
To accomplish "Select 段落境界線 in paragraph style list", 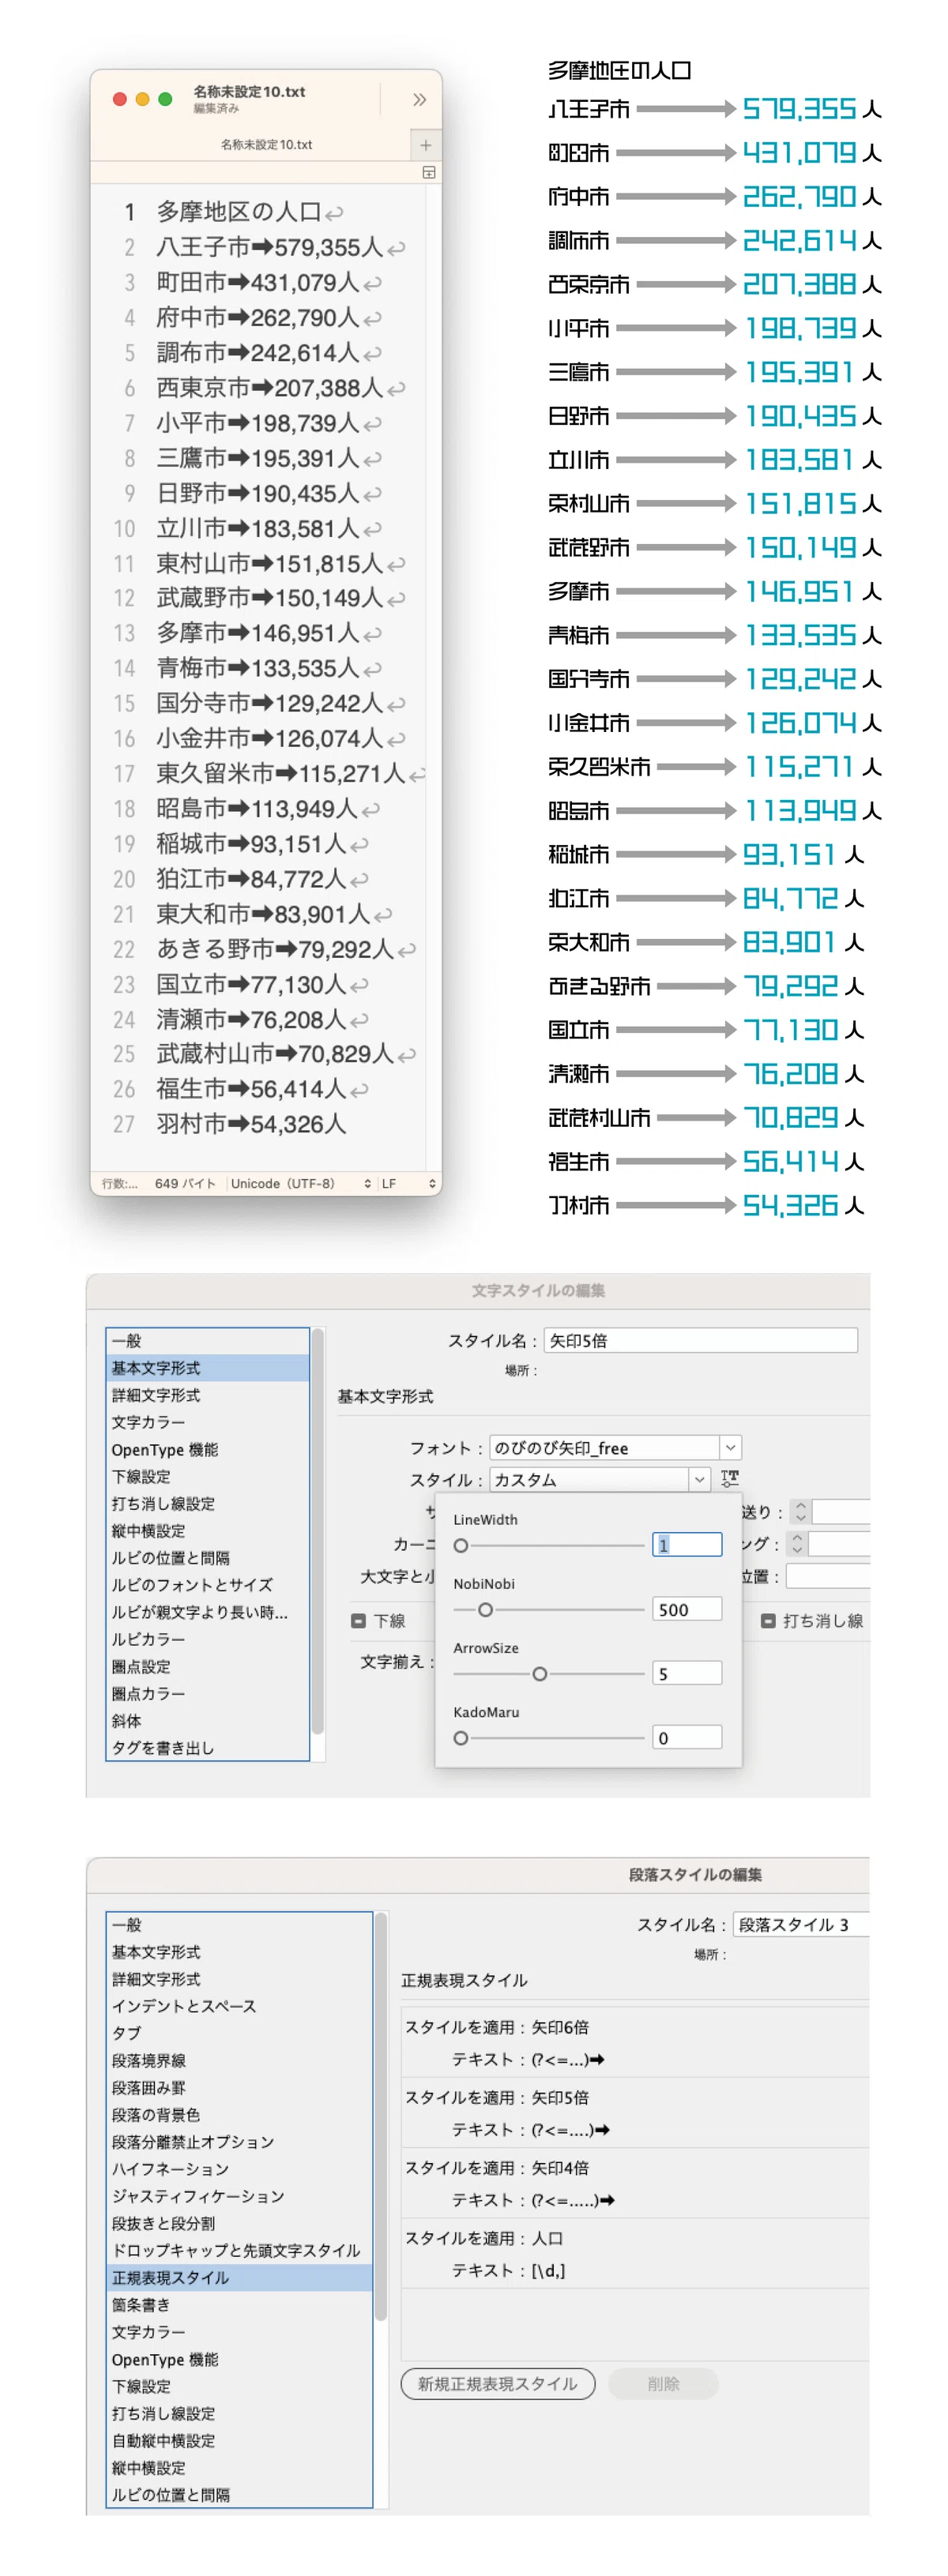I will coord(240,2060).
